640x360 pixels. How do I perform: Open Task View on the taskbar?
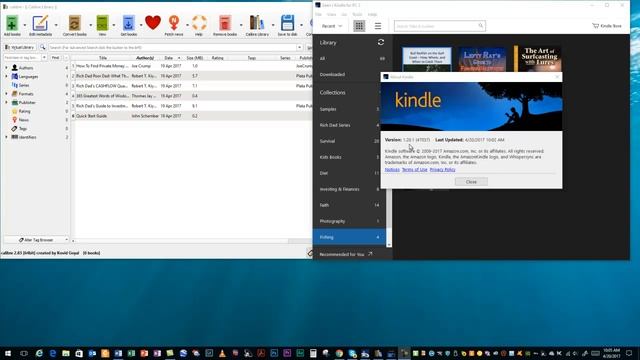click(24, 353)
